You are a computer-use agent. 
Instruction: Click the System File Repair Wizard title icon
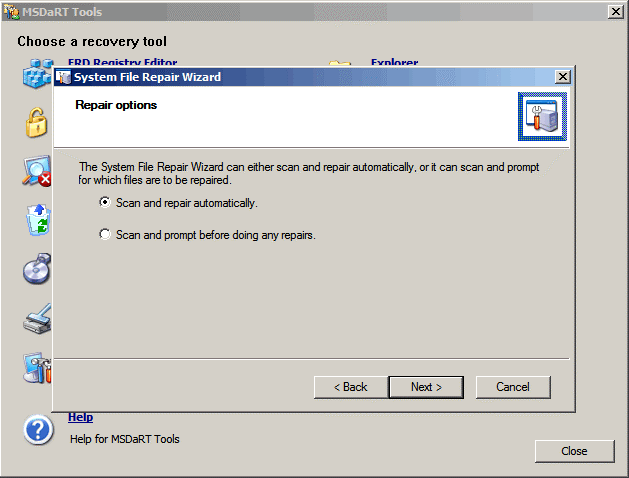[63, 77]
